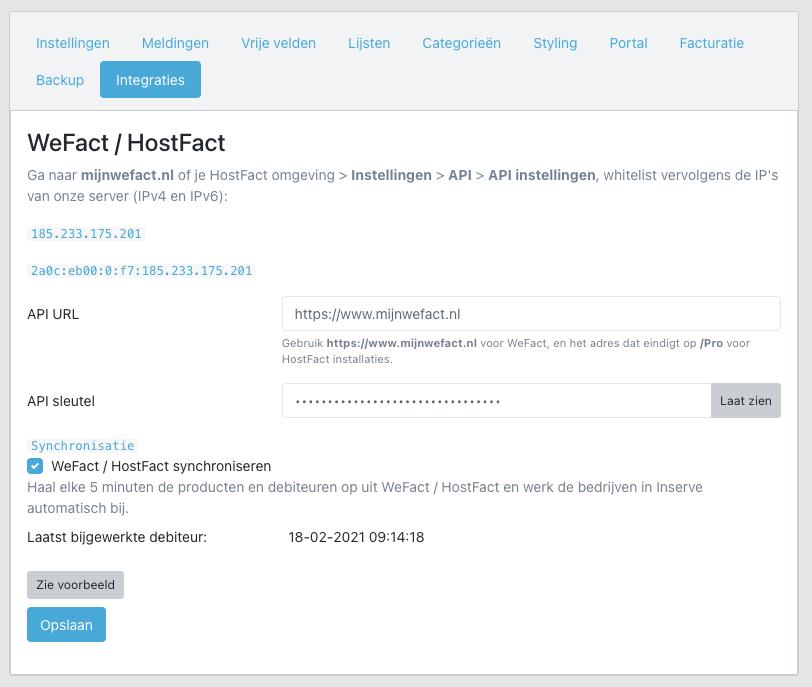Screen dimensions: 812x687
Task: Click the timestamp 18-02-2021 09:14:18
Action: (356, 537)
